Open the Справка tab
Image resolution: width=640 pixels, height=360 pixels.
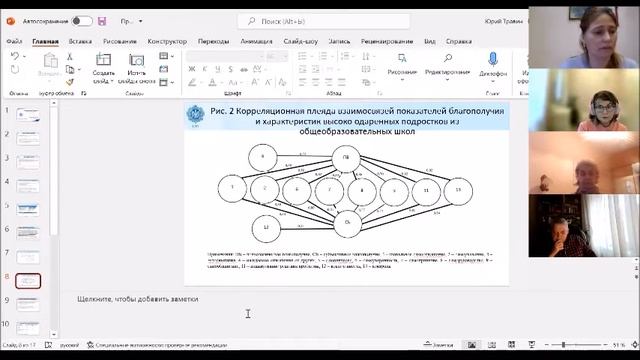coord(459,41)
